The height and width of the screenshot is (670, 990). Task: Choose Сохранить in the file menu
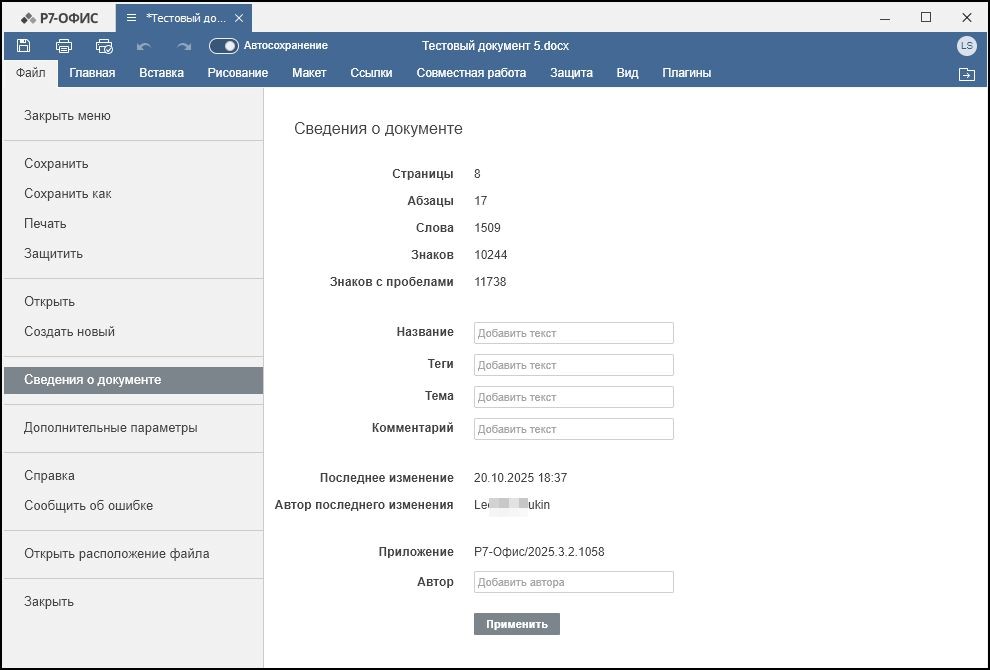point(133,164)
